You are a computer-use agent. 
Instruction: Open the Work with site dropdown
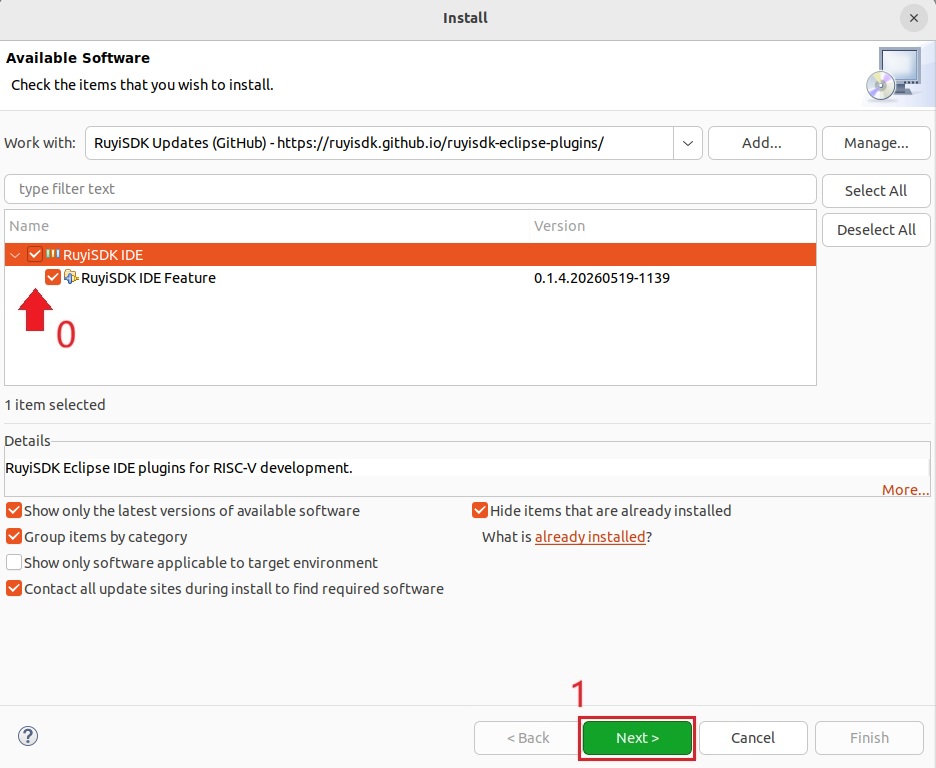pos(688,143)
